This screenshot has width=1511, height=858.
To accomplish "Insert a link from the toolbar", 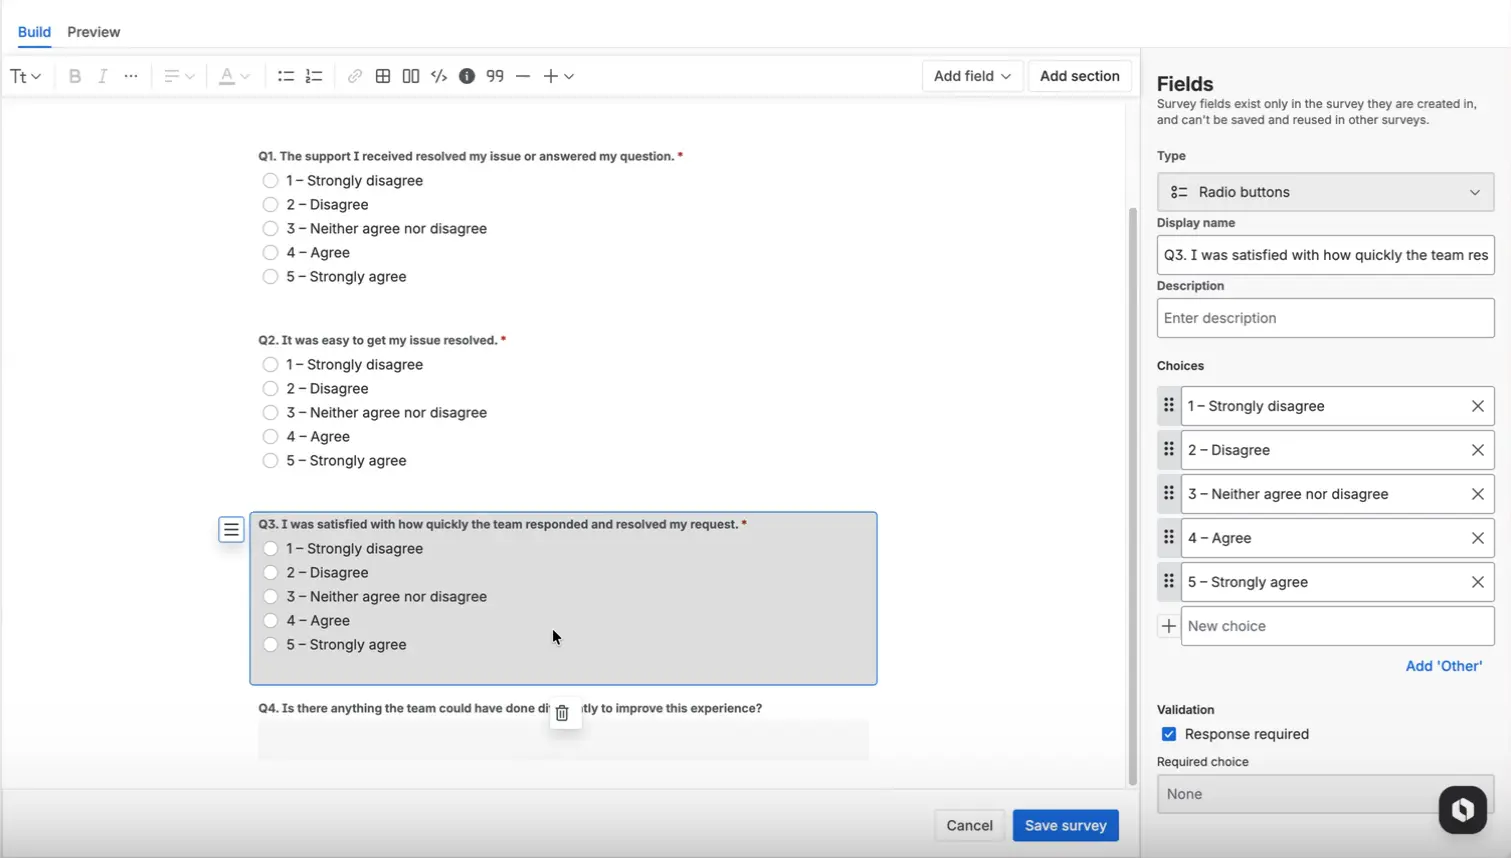I will [x=355, y=75].
